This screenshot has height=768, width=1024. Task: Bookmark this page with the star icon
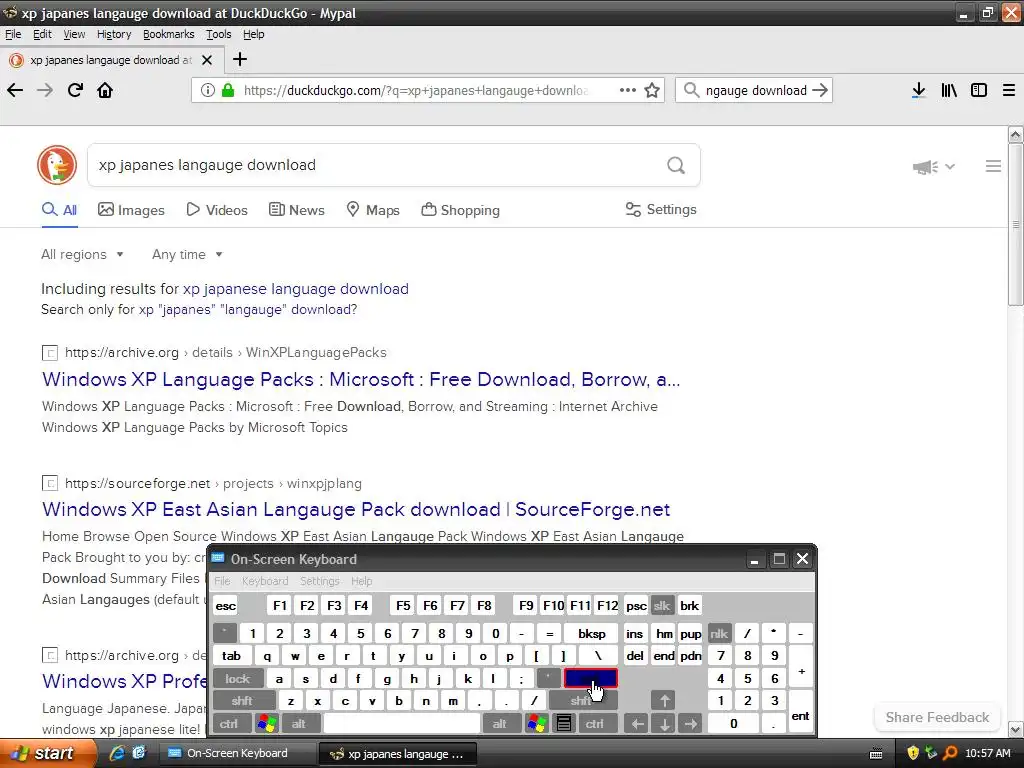click(x=652, y=90)
